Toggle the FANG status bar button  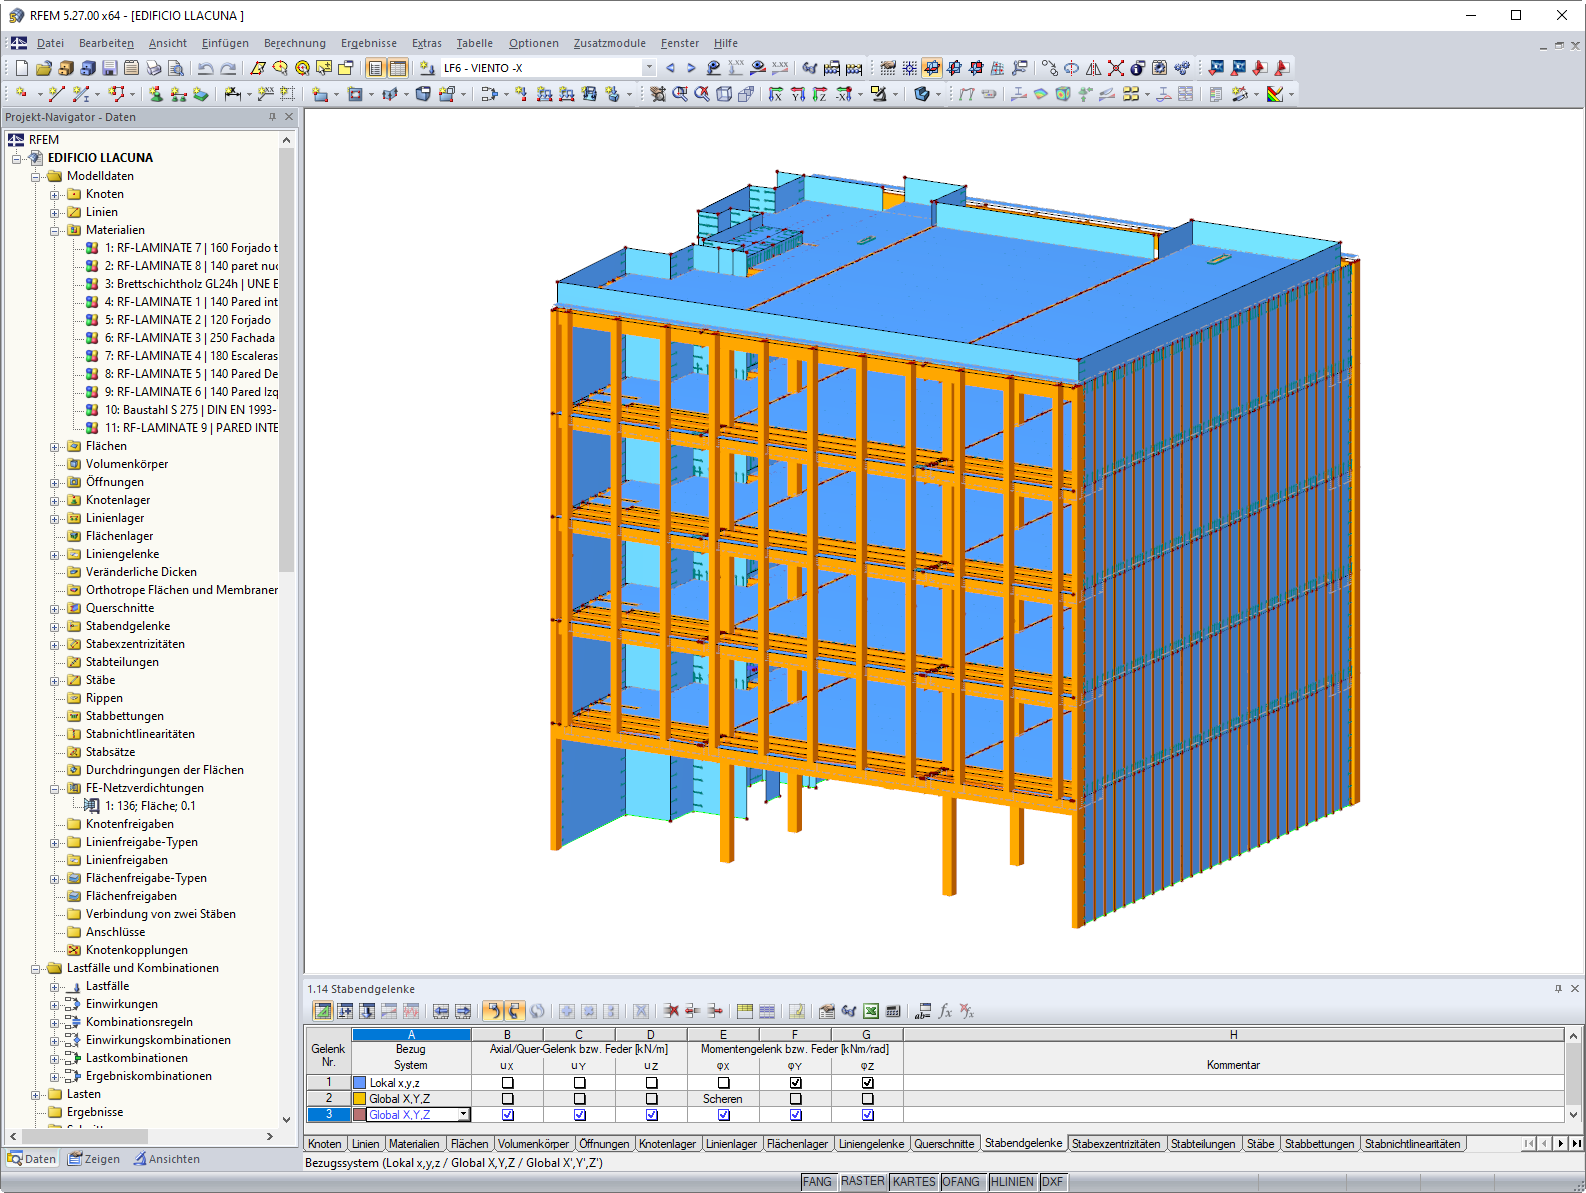pyautogui.click(x=817, y=1182)
